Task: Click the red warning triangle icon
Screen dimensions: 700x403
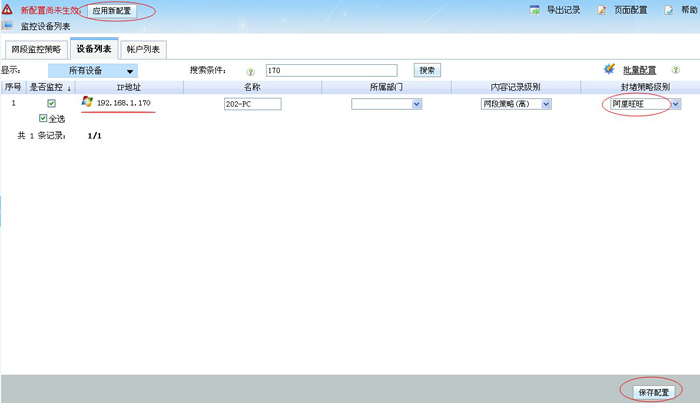Action: [8, 10]
